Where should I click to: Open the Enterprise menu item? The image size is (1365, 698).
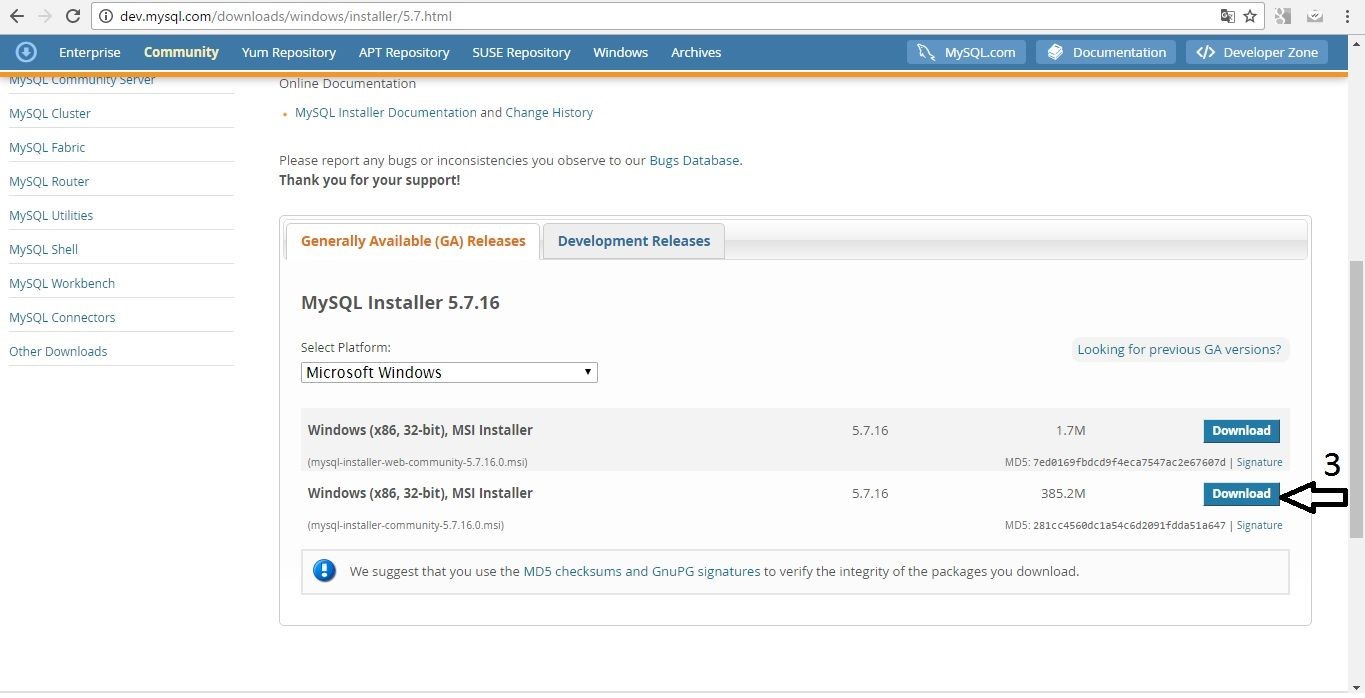89,52
